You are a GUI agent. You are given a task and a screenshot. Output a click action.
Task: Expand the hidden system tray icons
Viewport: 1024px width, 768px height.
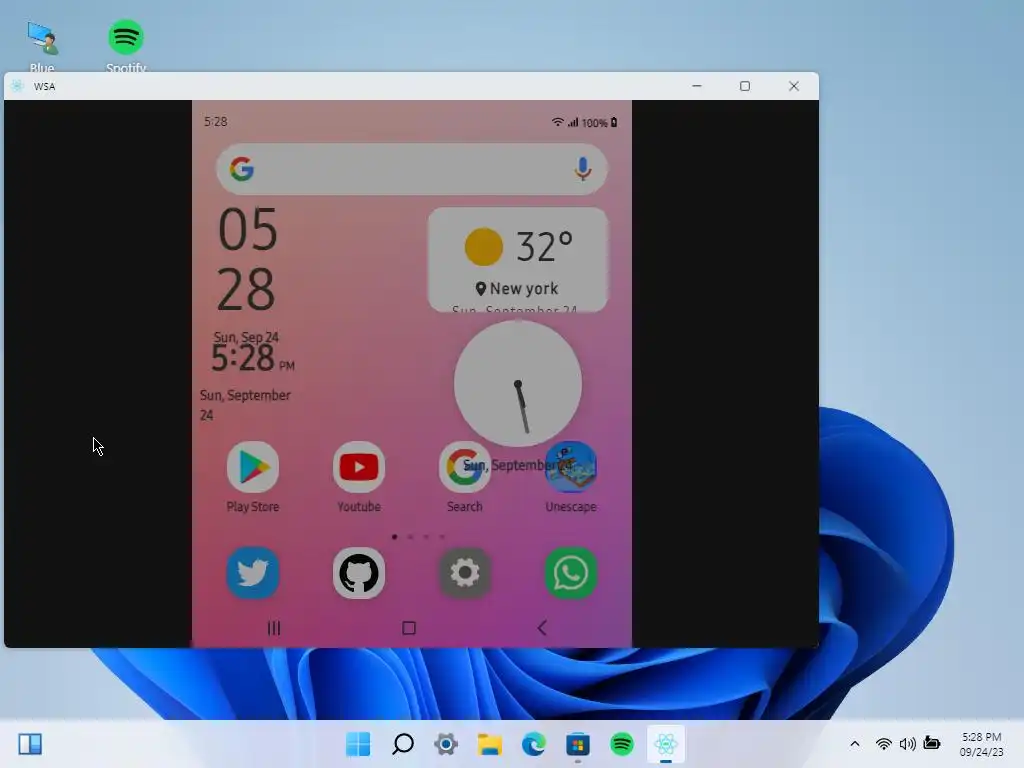[x=855, y=744]
